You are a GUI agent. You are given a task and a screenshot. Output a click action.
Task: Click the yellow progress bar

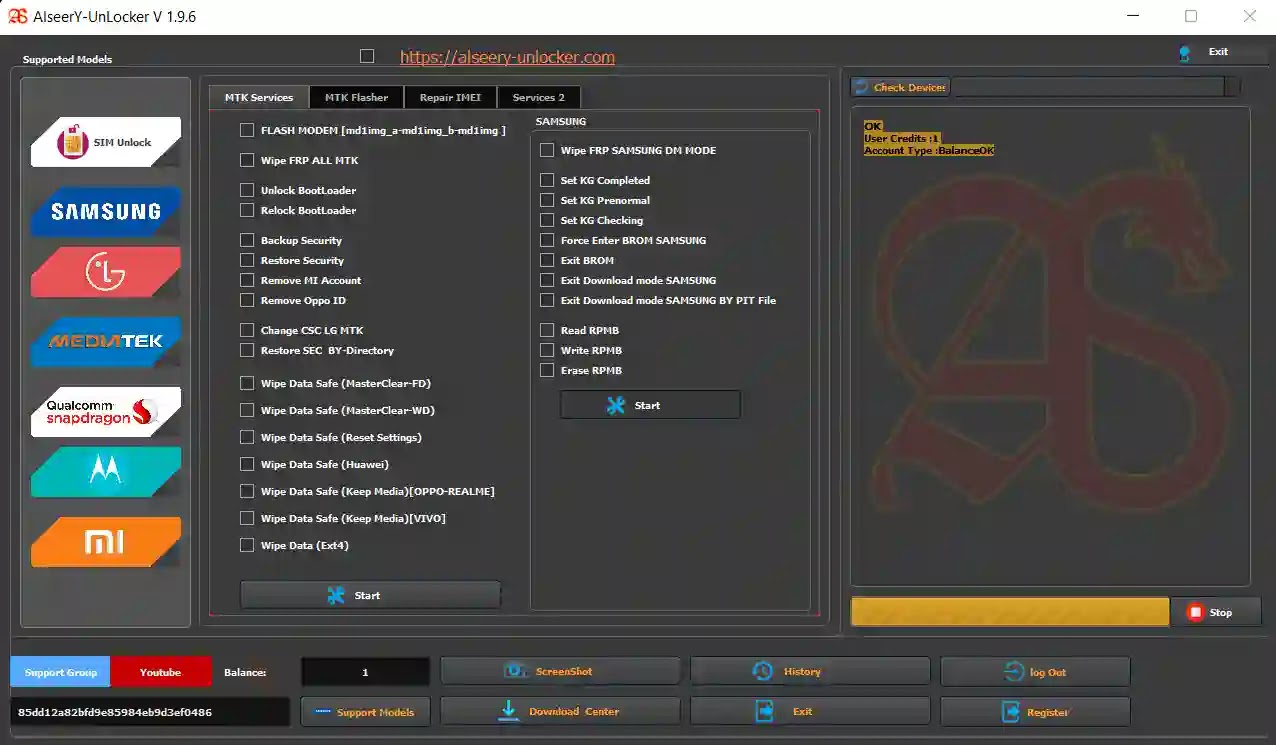coord(1010,612)
